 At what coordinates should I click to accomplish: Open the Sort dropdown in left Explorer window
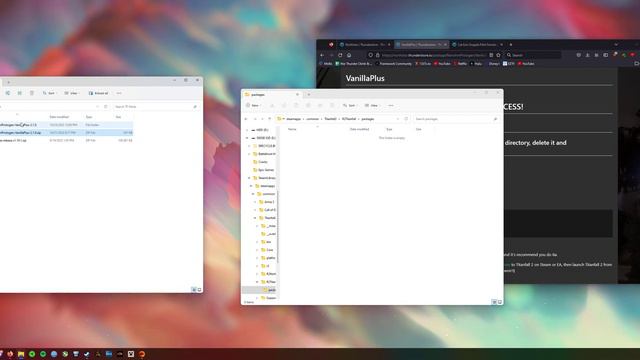pos(49,93)
